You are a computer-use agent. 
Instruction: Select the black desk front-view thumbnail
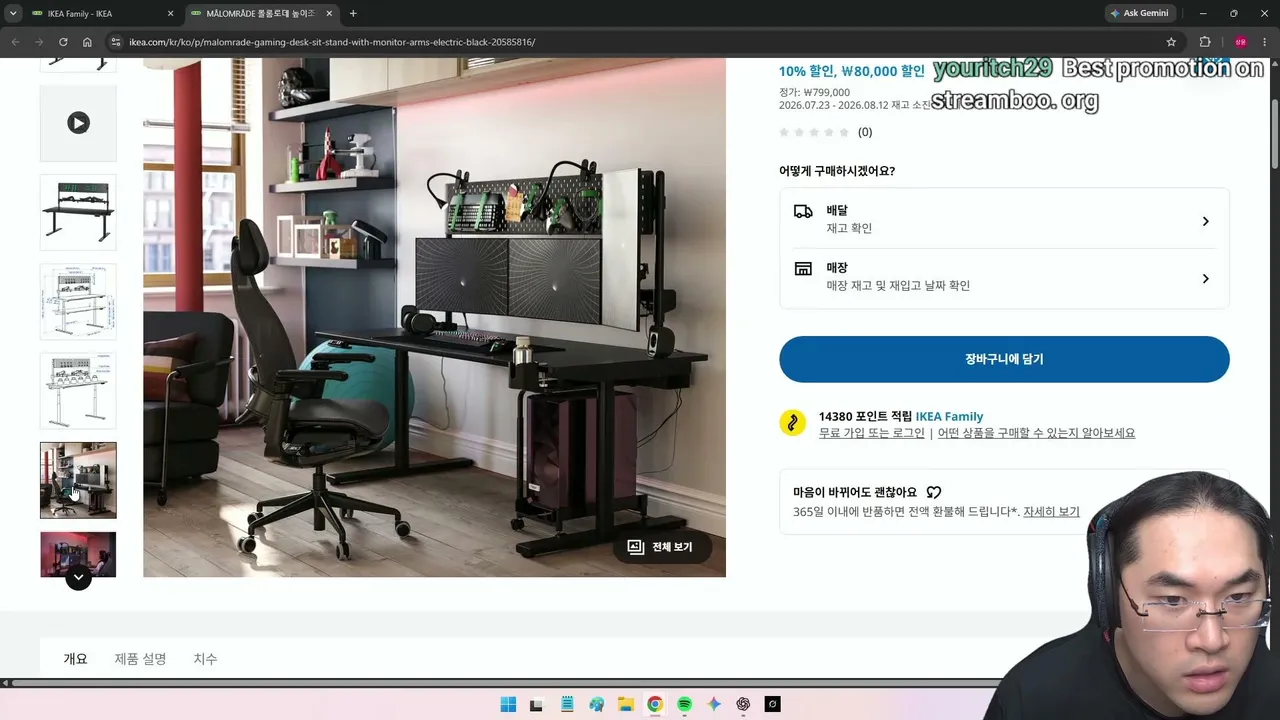(x=78, y=212)
